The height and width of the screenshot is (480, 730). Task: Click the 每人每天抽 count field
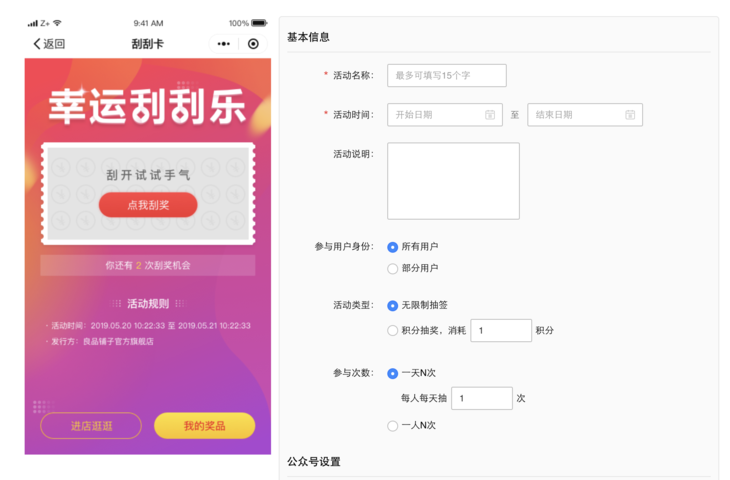click(482, 399)
